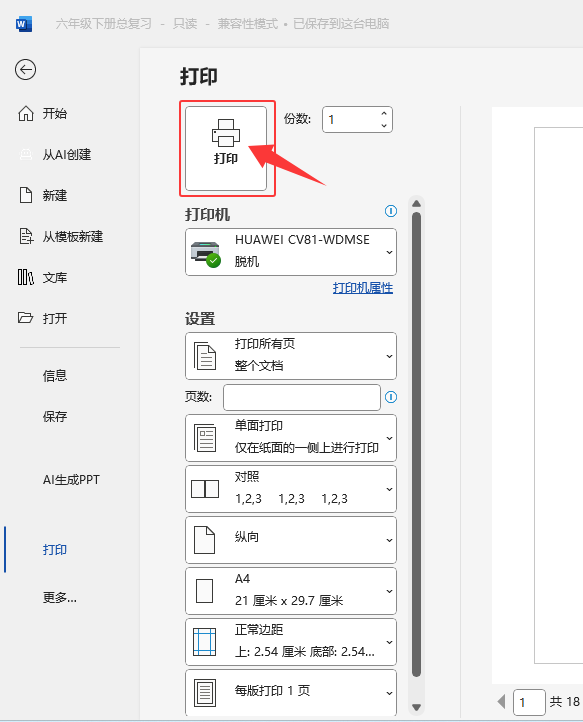583x722 pixels.
Task: Expand 单面打印 sides dropdown
Action: pyautogui.click(x=291, y=438)
